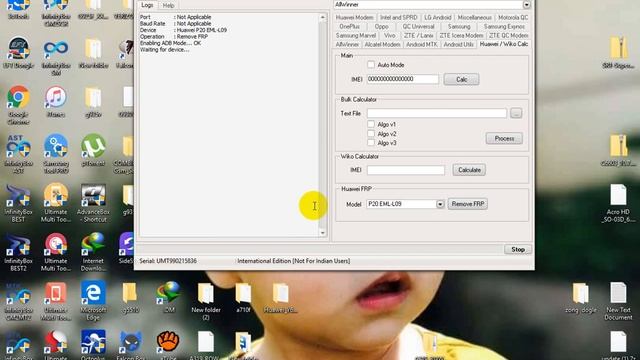640x360 pixels.
Task: Select the Miscellaneous tab
Action: [x=474, y=18]
